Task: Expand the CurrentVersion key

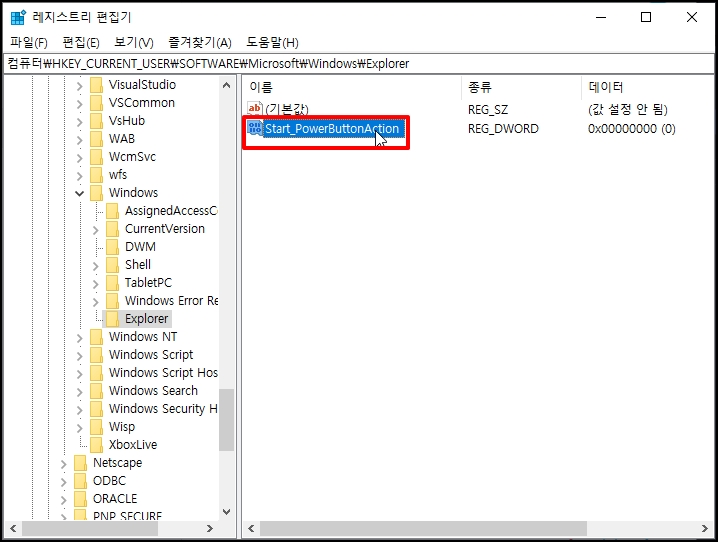Action: coord(96,229)
